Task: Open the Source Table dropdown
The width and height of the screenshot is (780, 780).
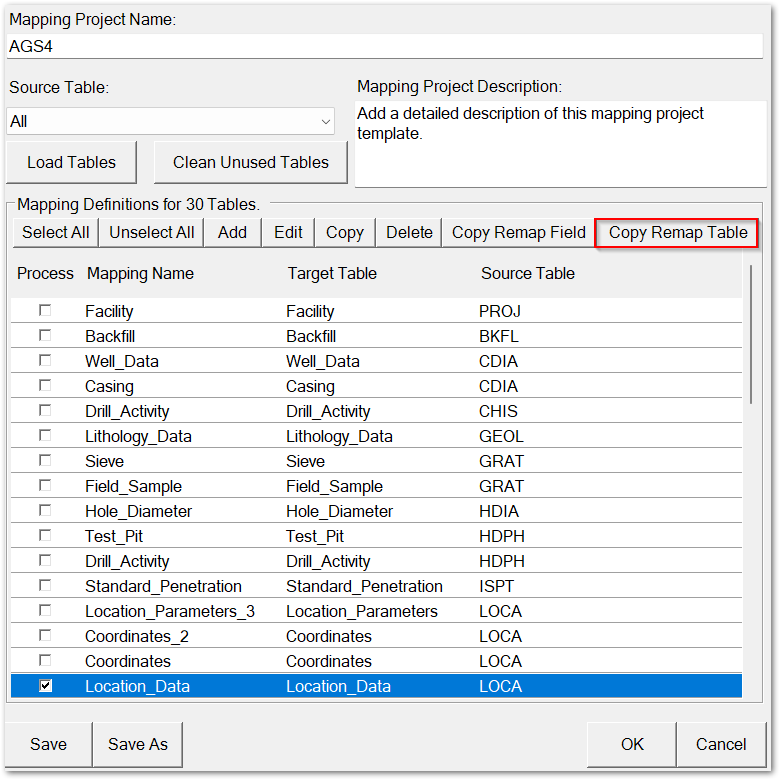Action: [325, 122]
